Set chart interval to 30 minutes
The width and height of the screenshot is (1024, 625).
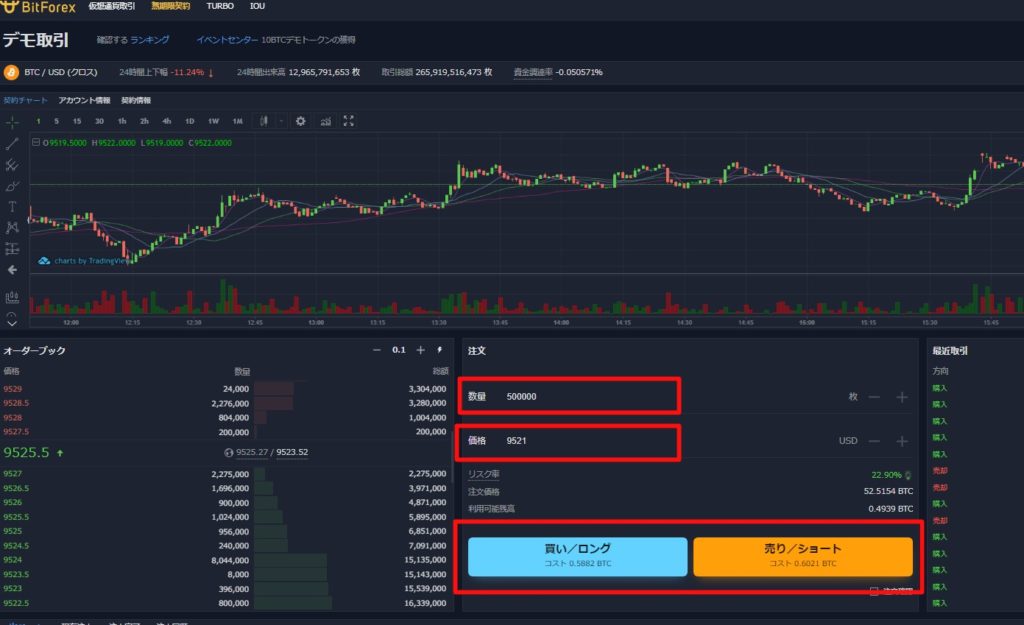pos(99,121)
